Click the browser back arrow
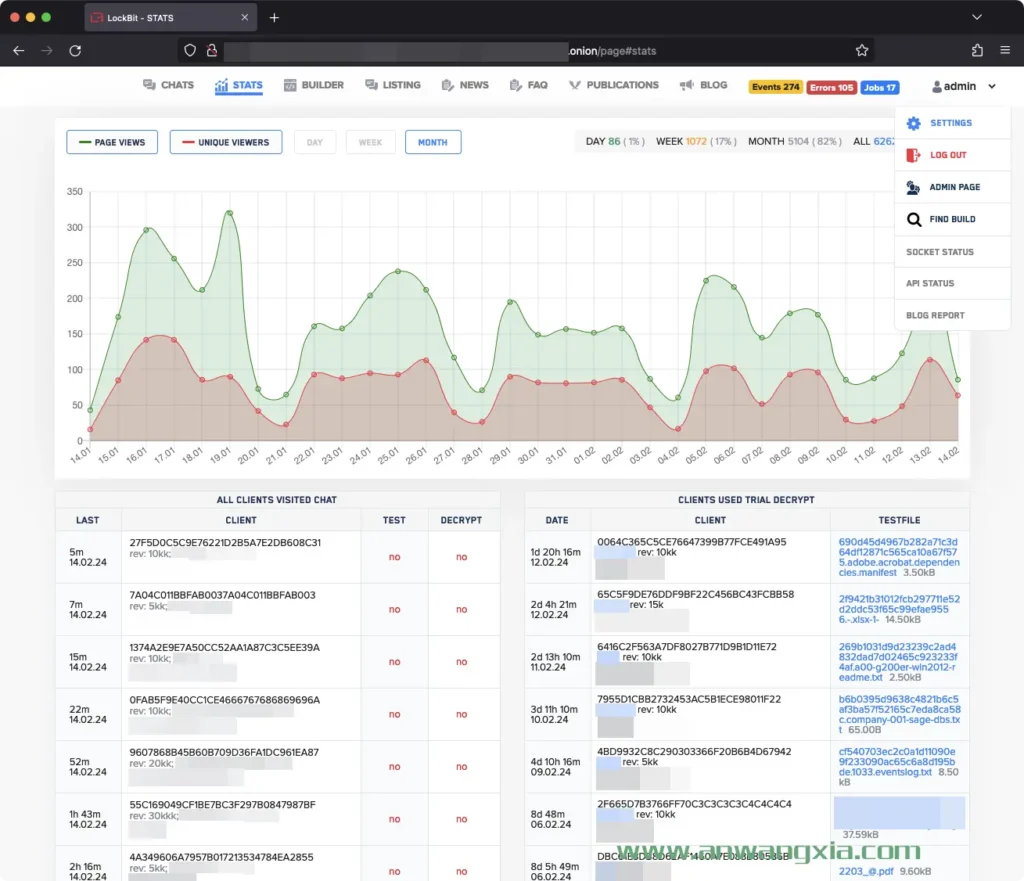This screenshot has width=1024, height=881. 18,50
